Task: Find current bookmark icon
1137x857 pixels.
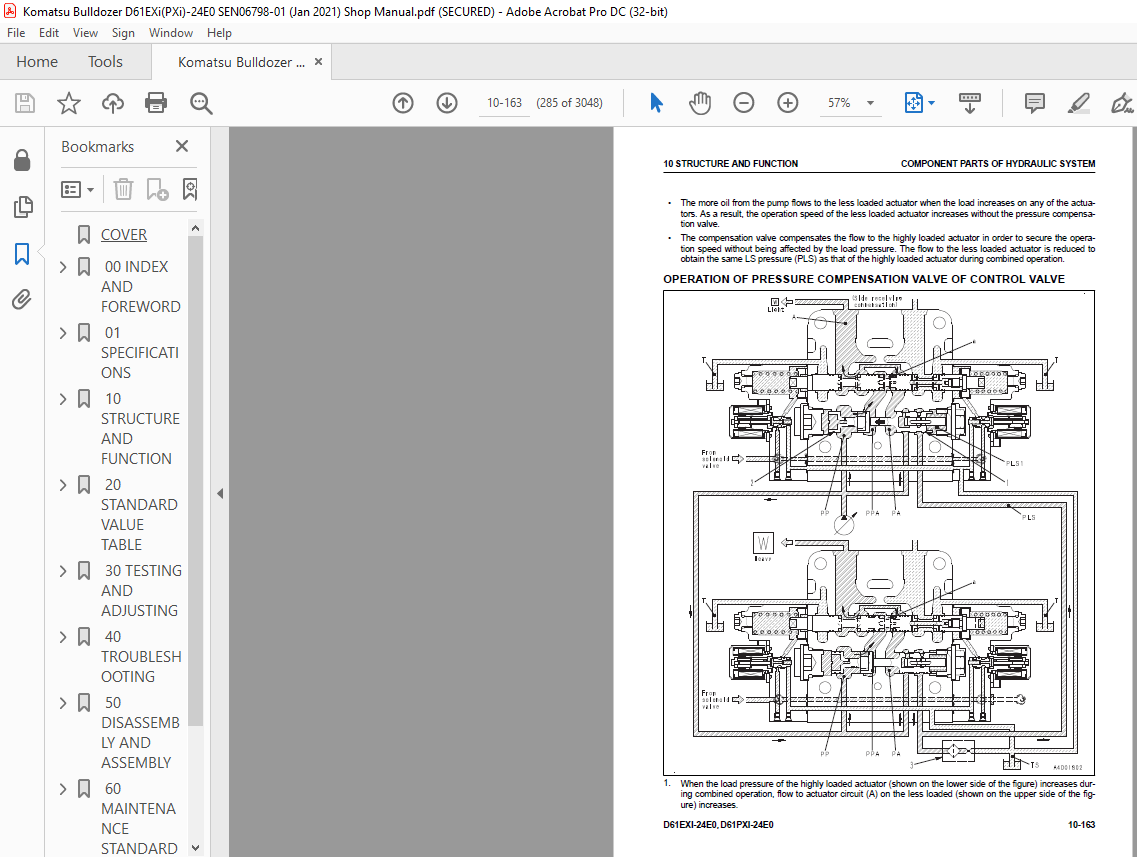Action: [190, 189]
